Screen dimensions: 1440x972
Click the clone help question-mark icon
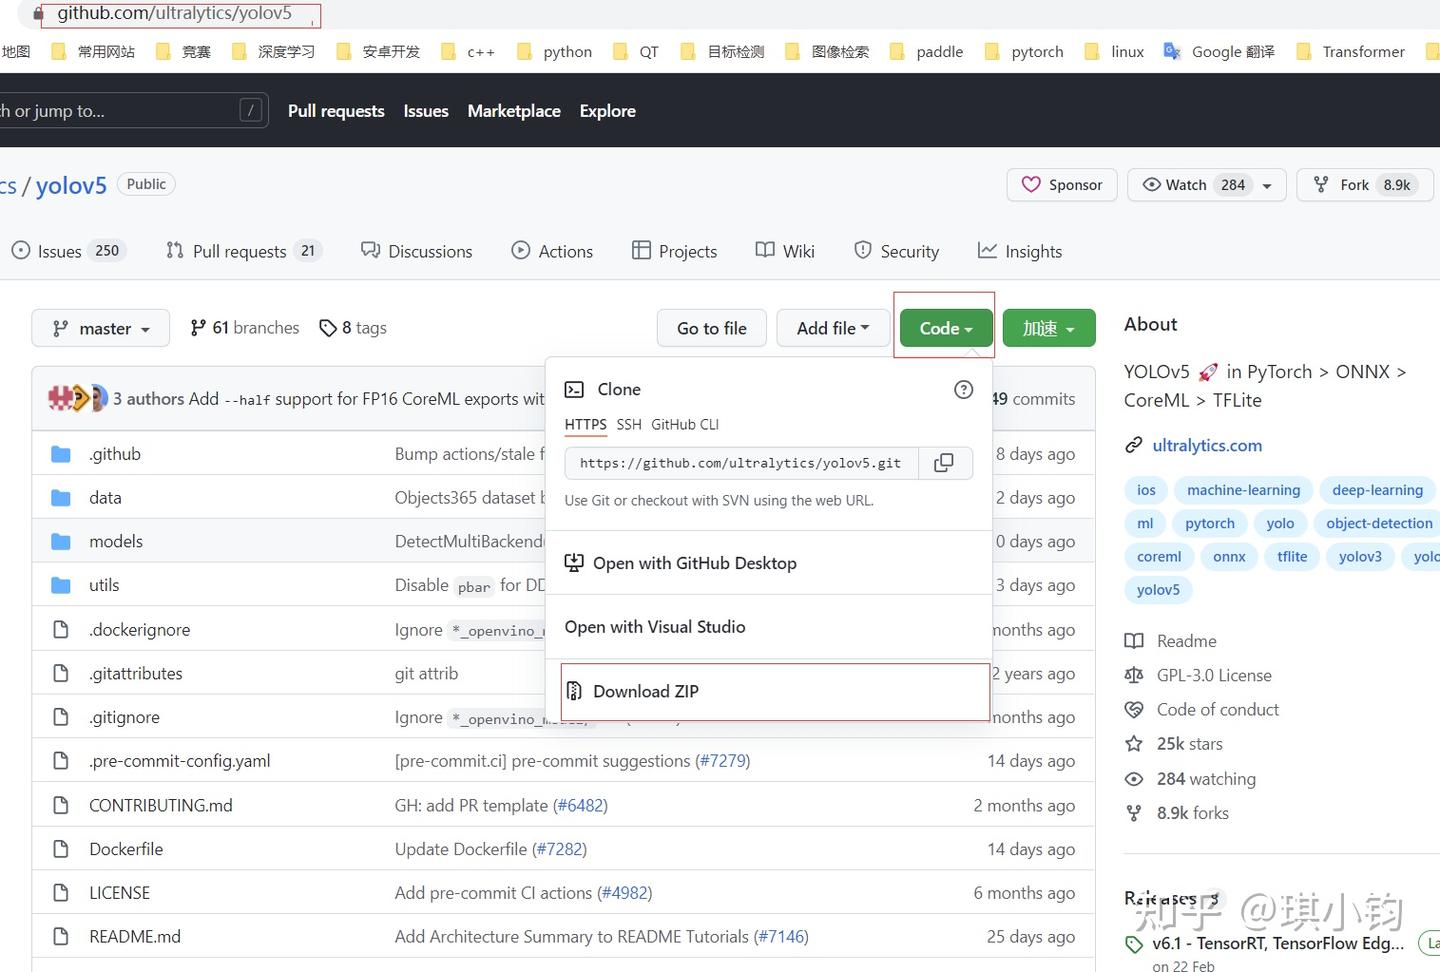pyautogui.click(x=963, y=390)
